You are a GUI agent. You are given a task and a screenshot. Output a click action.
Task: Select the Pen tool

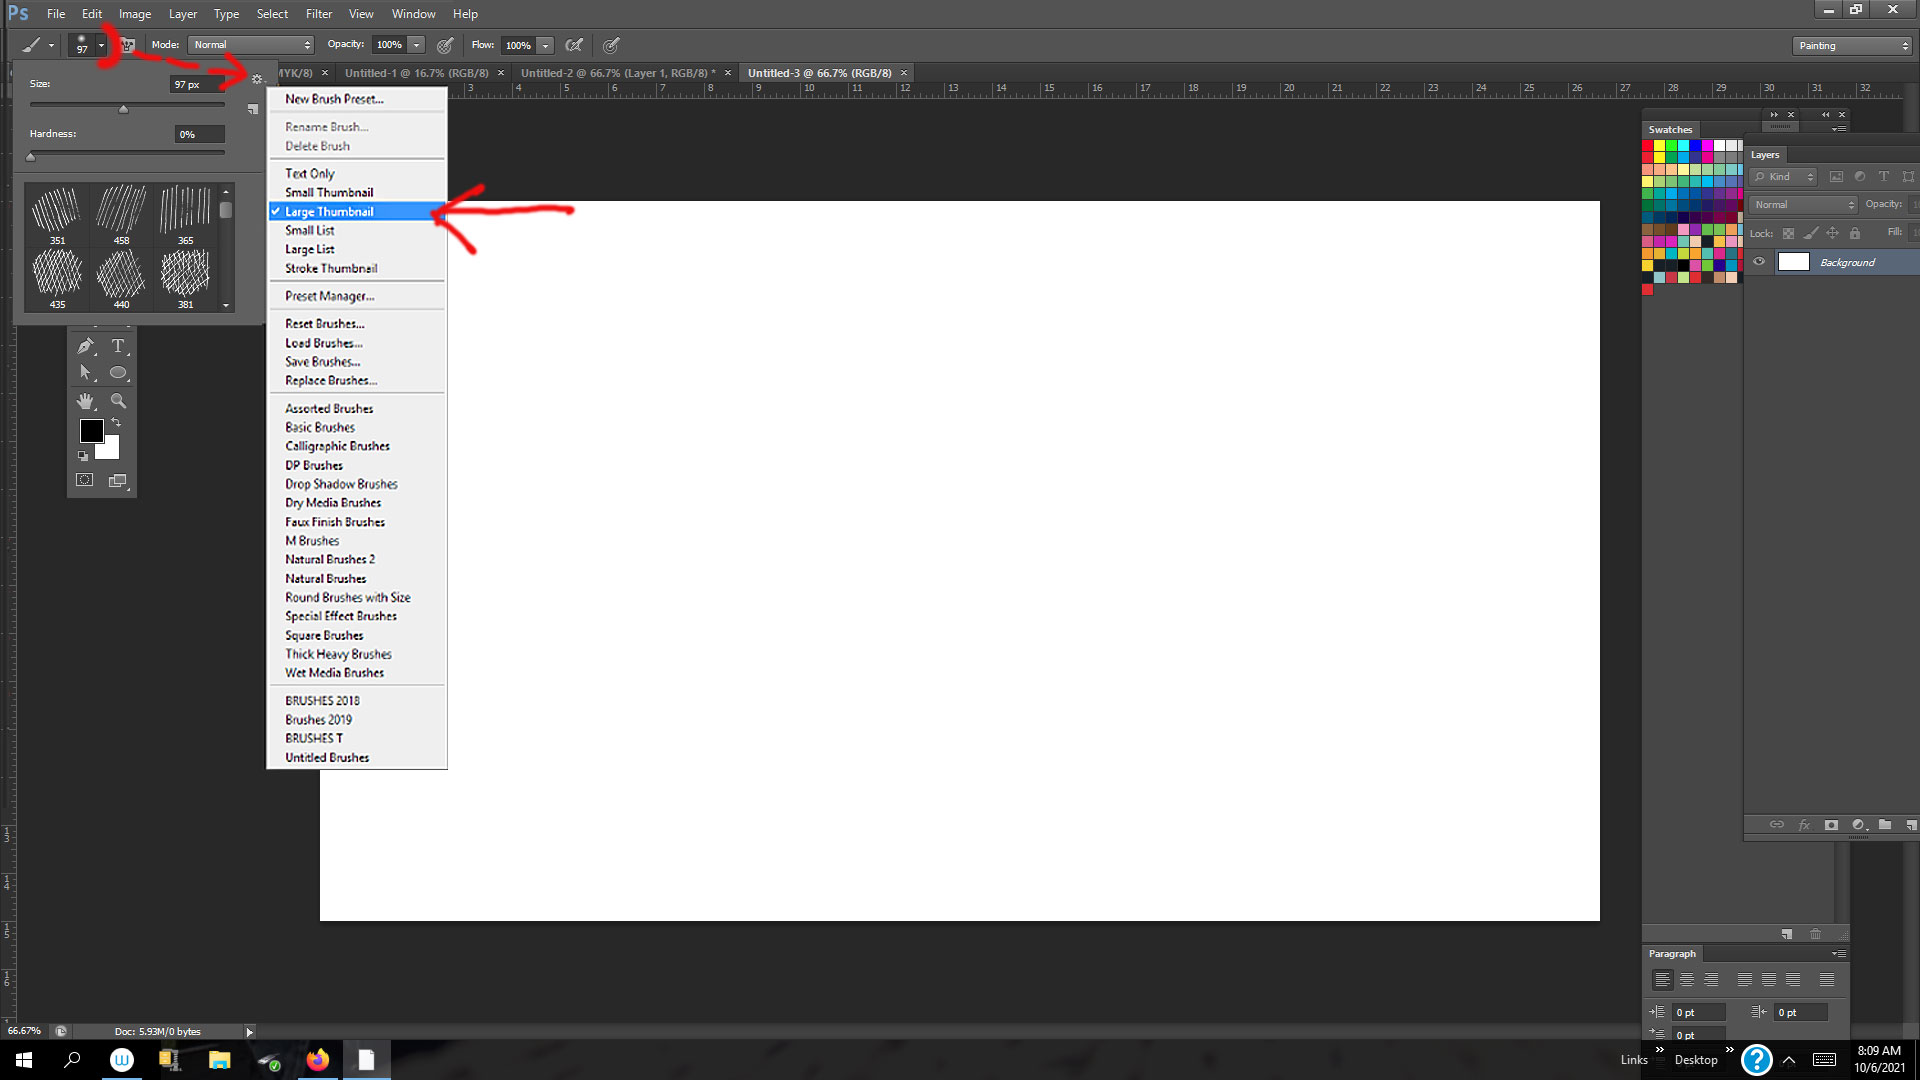click(85, 346)
